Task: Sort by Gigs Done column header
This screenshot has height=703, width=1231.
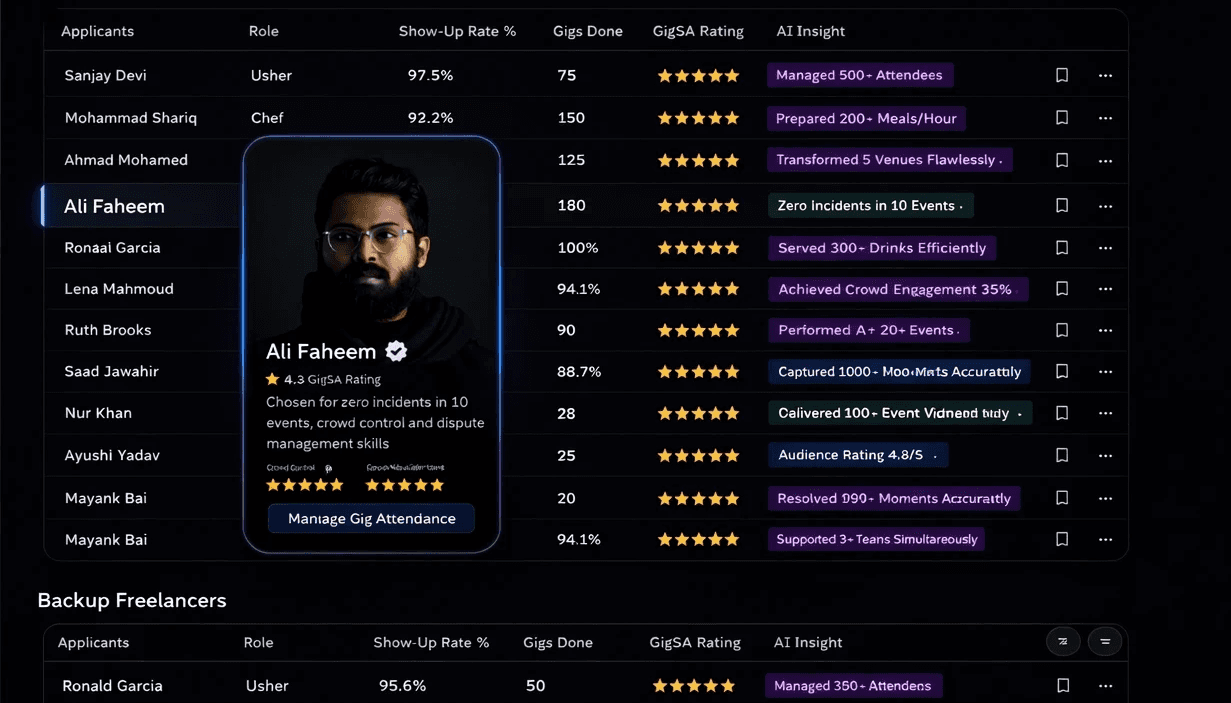Action: tap(587, 31)
